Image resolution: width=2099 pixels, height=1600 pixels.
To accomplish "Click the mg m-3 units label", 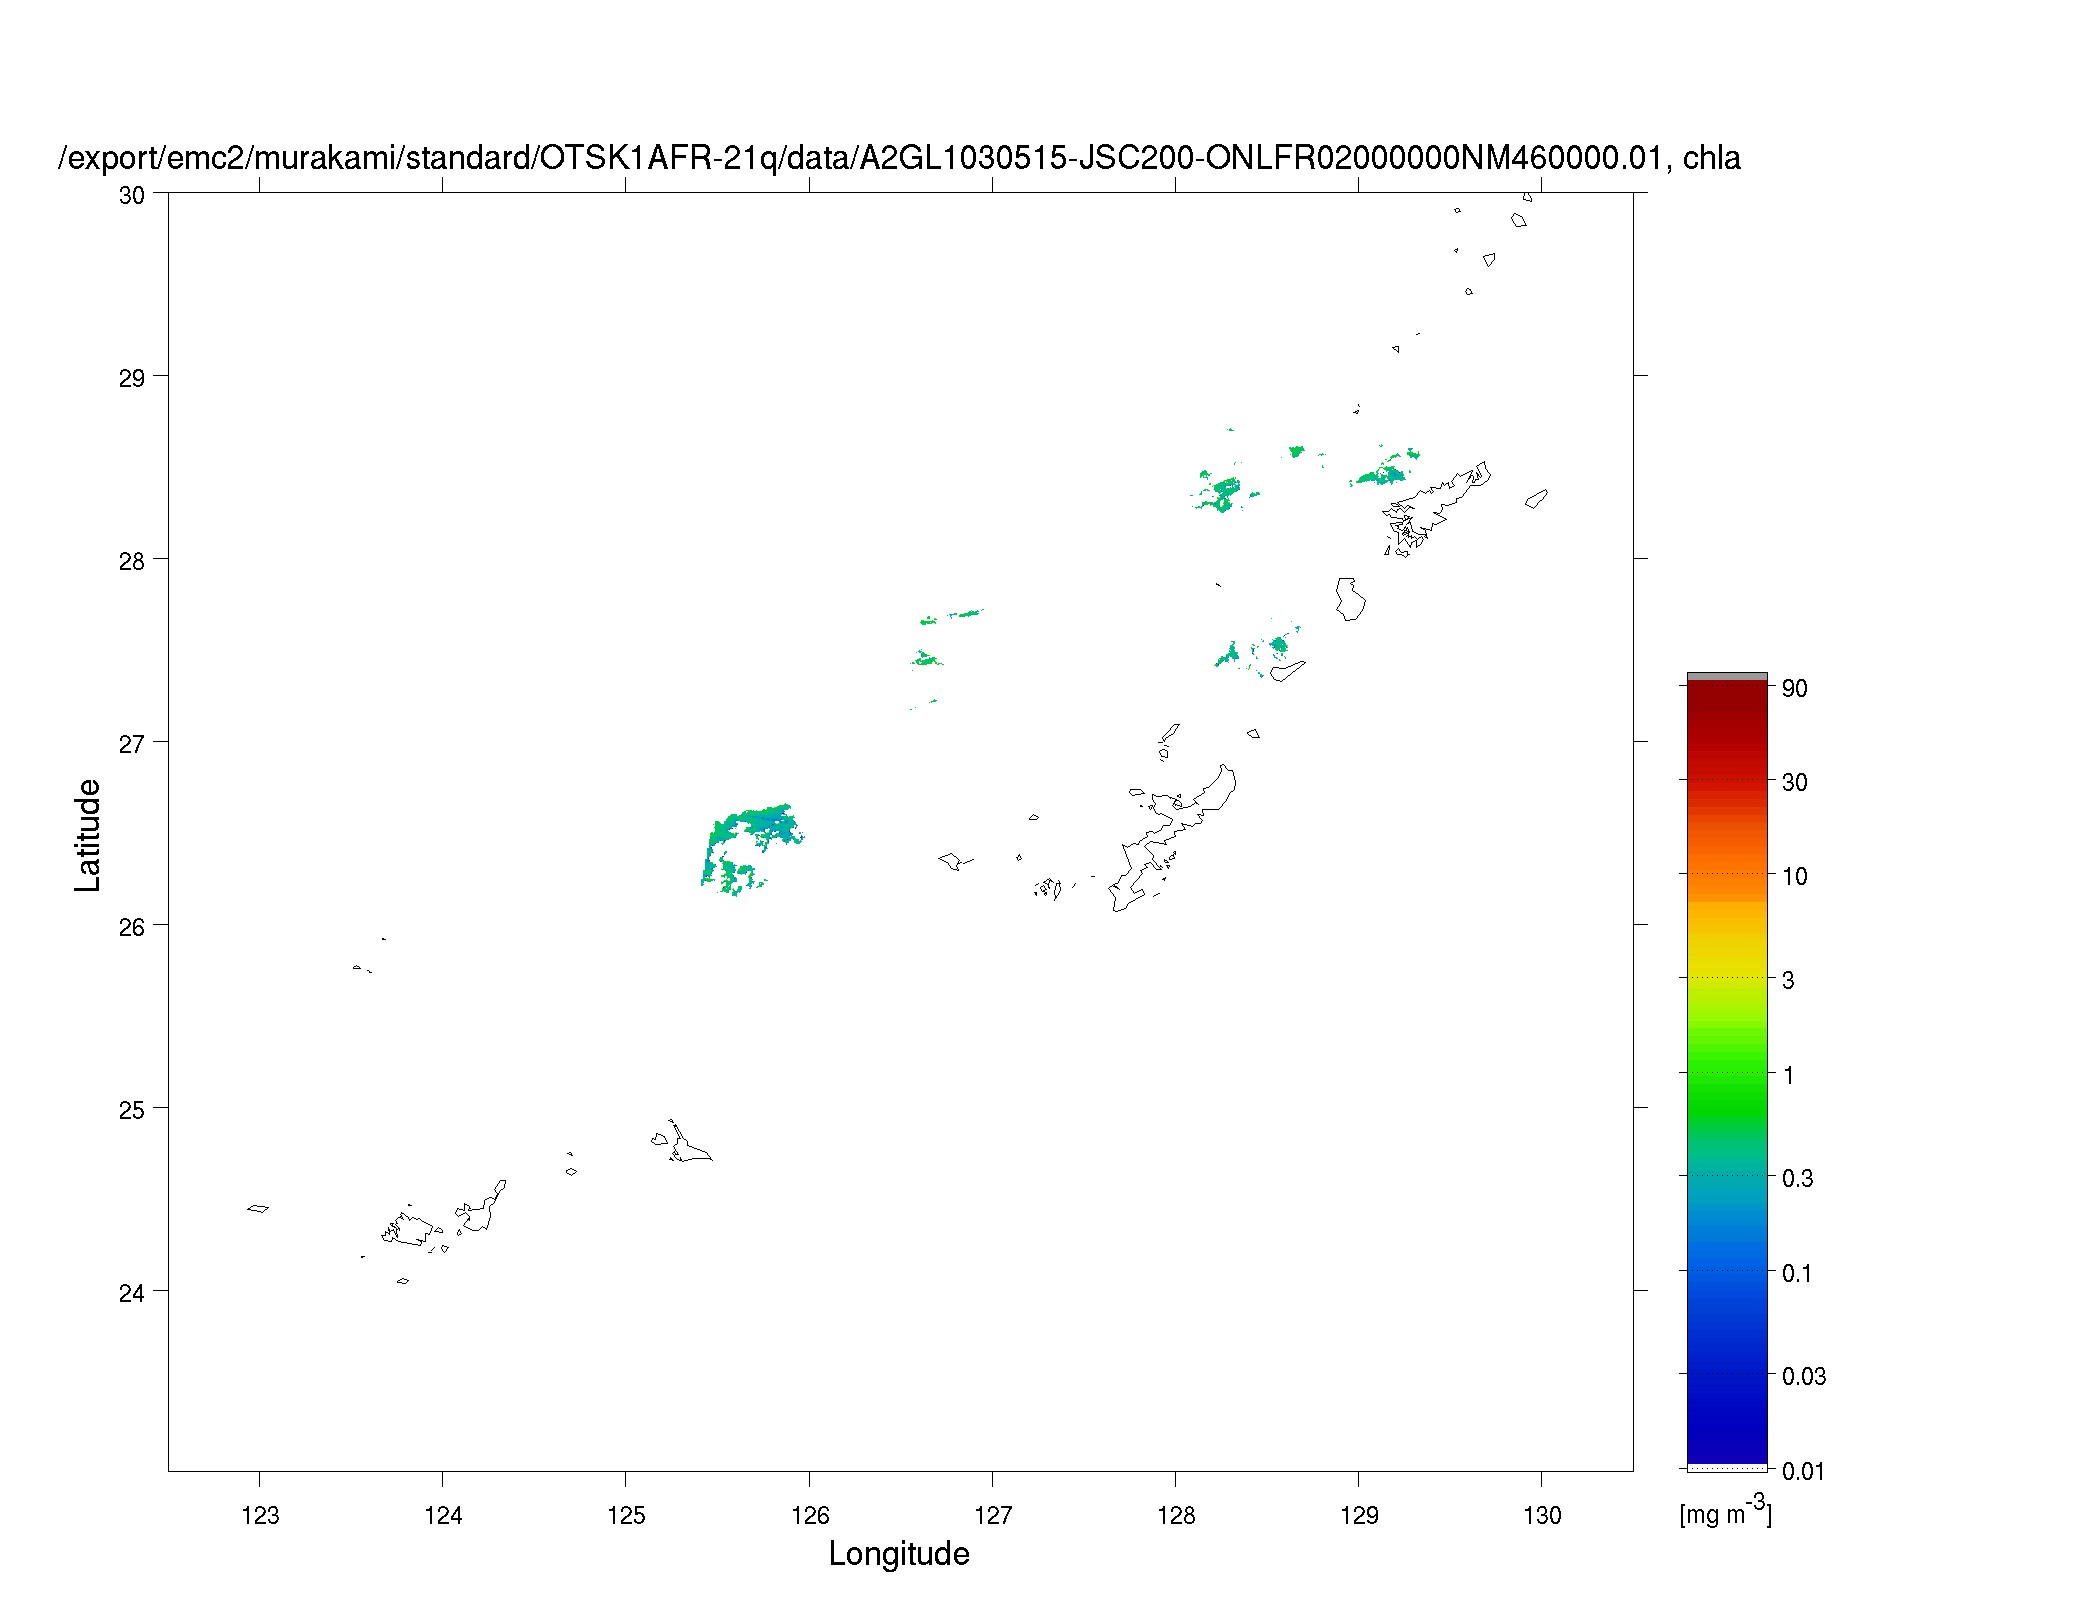I will 1725,1512.
